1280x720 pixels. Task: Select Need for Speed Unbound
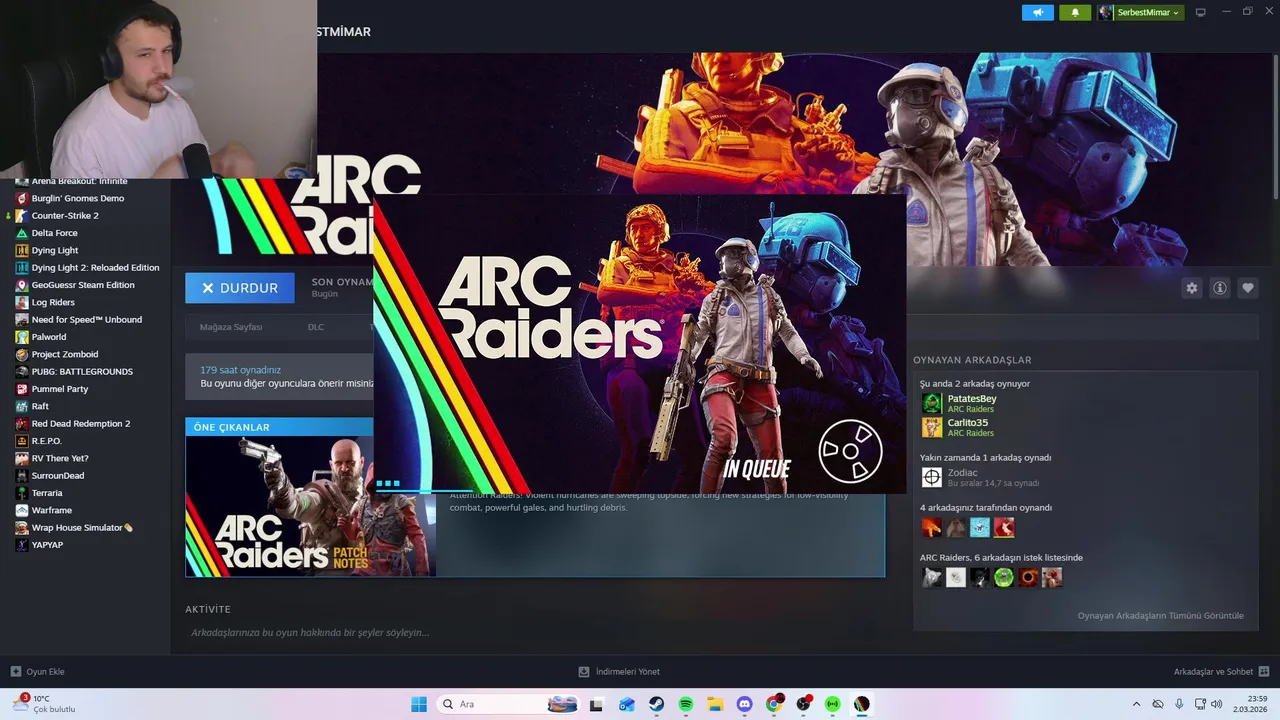click(x=86, y=319)
